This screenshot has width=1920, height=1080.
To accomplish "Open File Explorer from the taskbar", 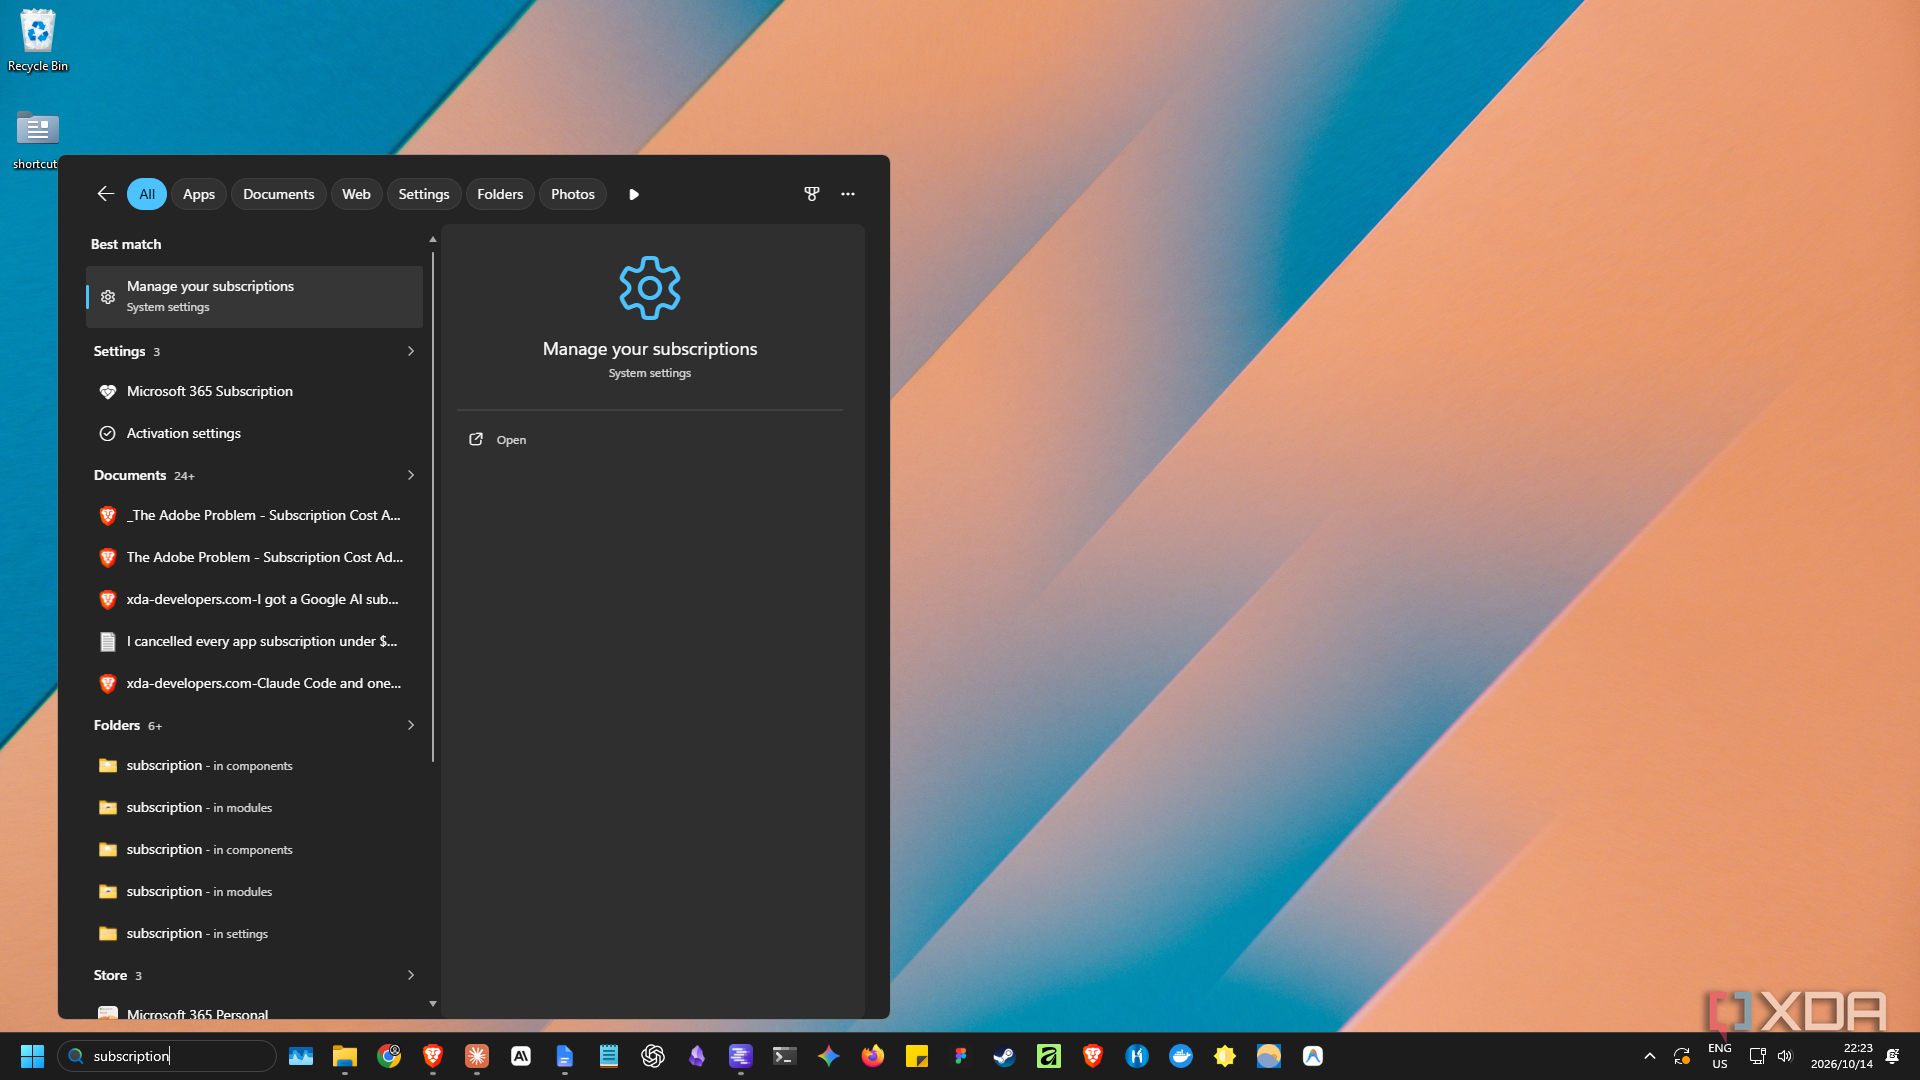I will tap(345, 1056).
